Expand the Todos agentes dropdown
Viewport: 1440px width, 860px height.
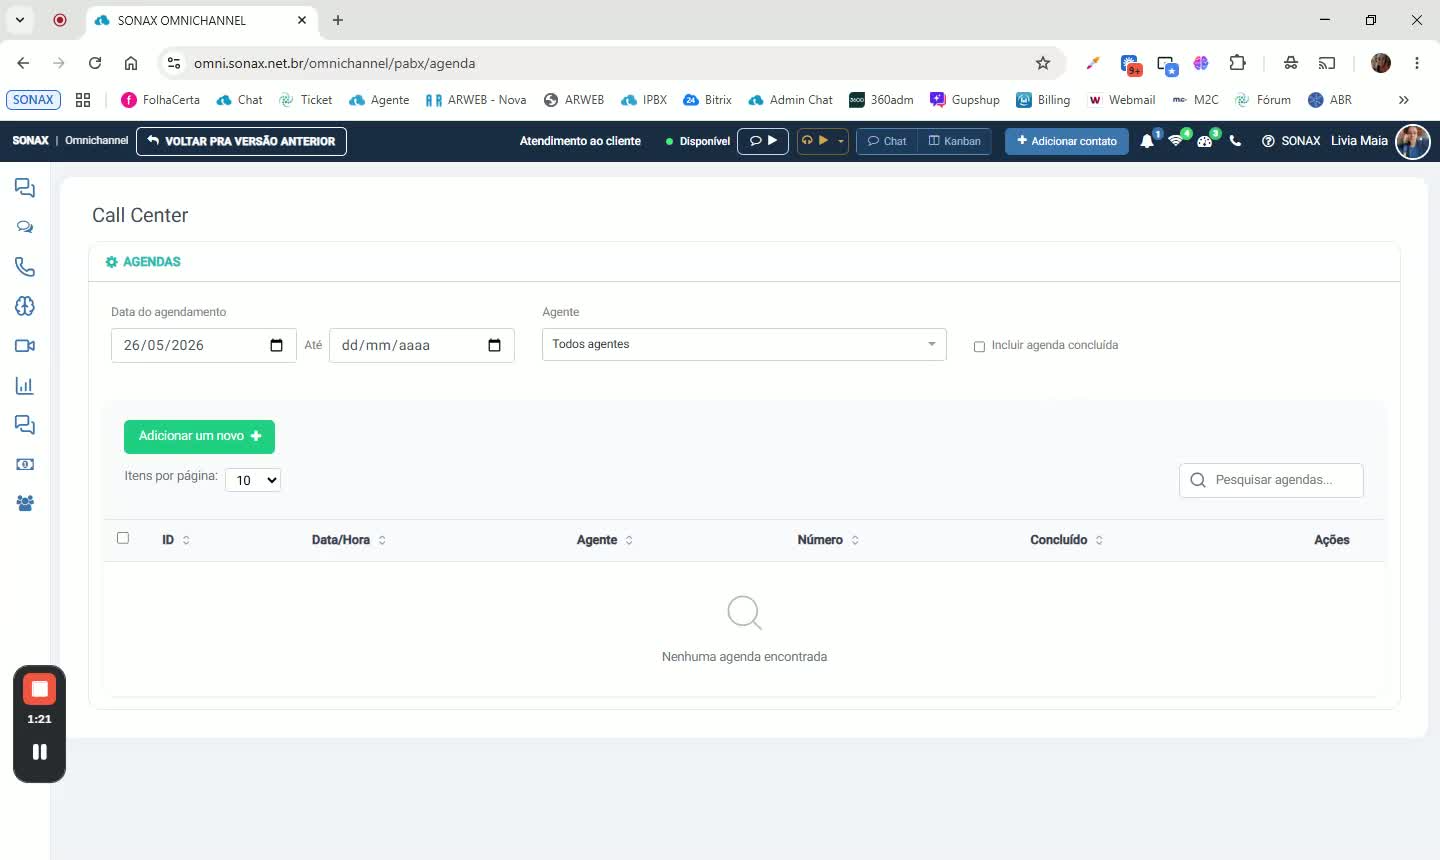(744, 344)
